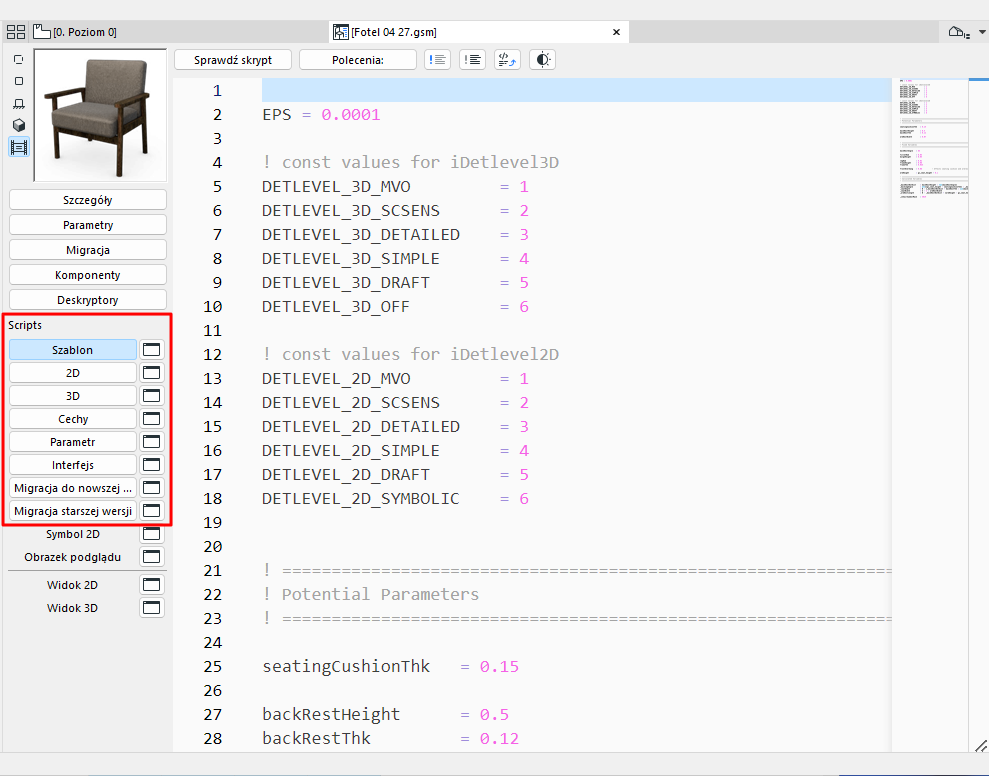Click the Sprawdź skrypt button
The height and width of the screenshot is (776, 989).
[233, 59]
